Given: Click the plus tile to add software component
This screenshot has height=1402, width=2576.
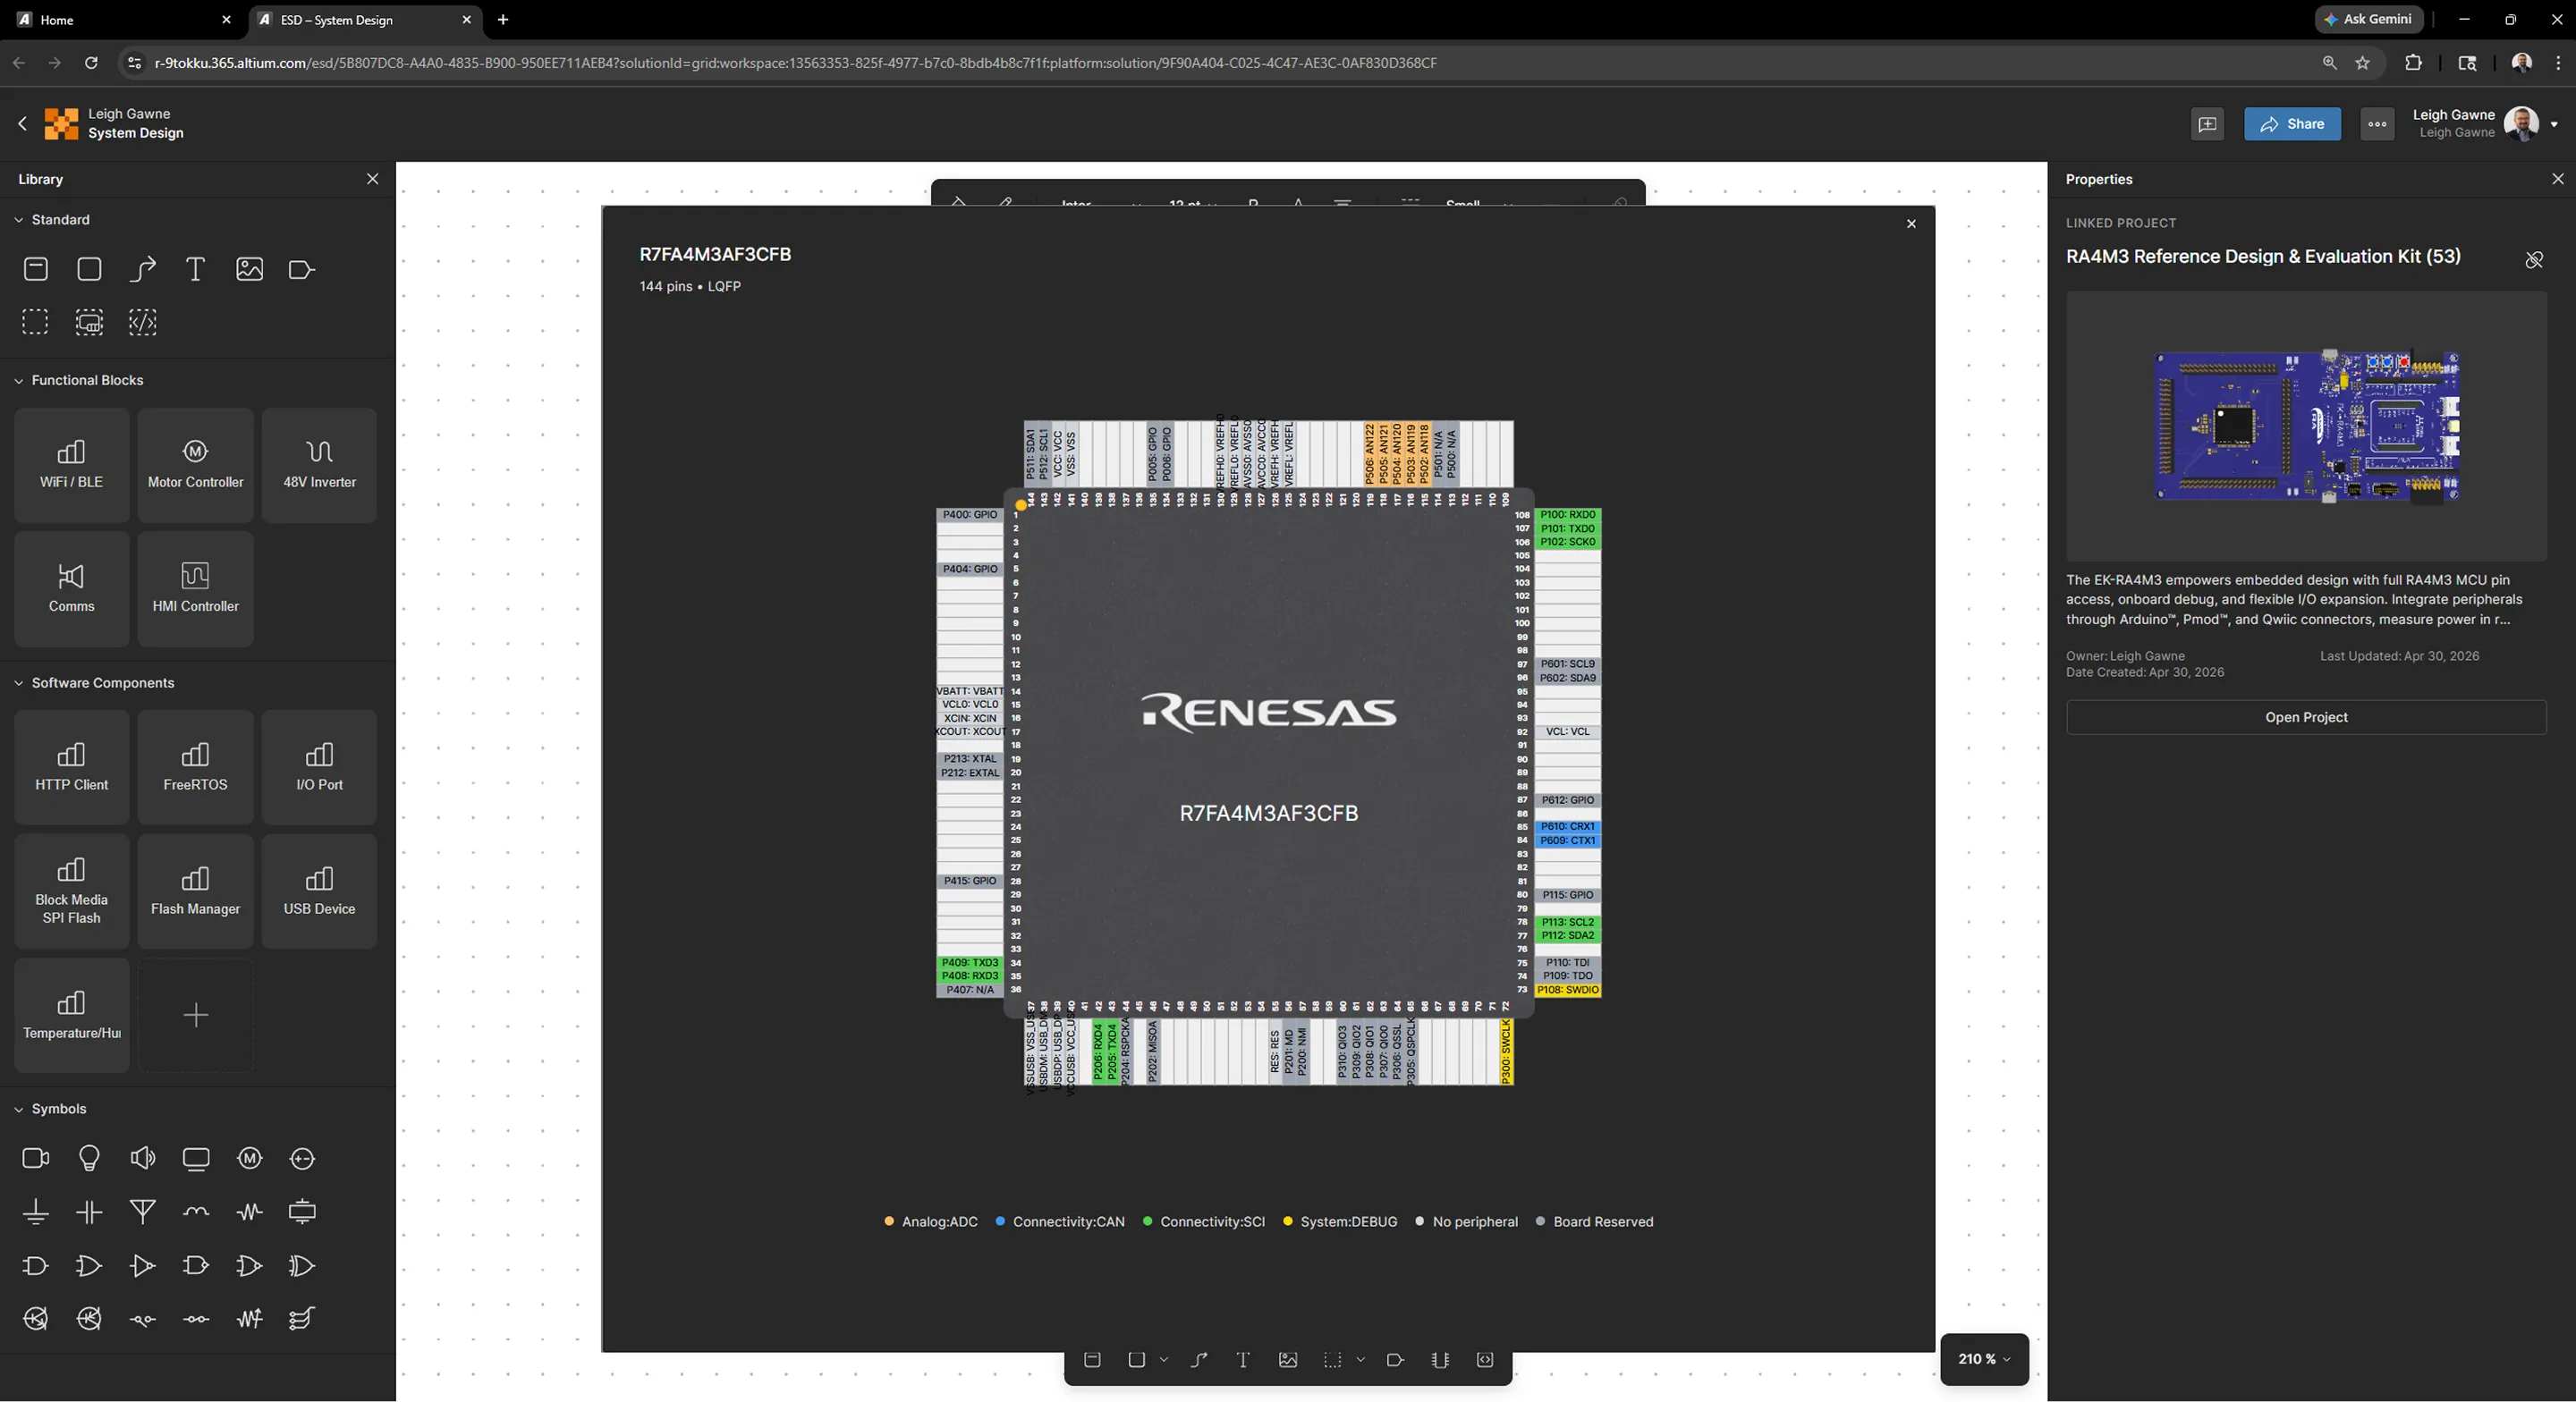Looking at the screenshot, I should point(196,1015).
